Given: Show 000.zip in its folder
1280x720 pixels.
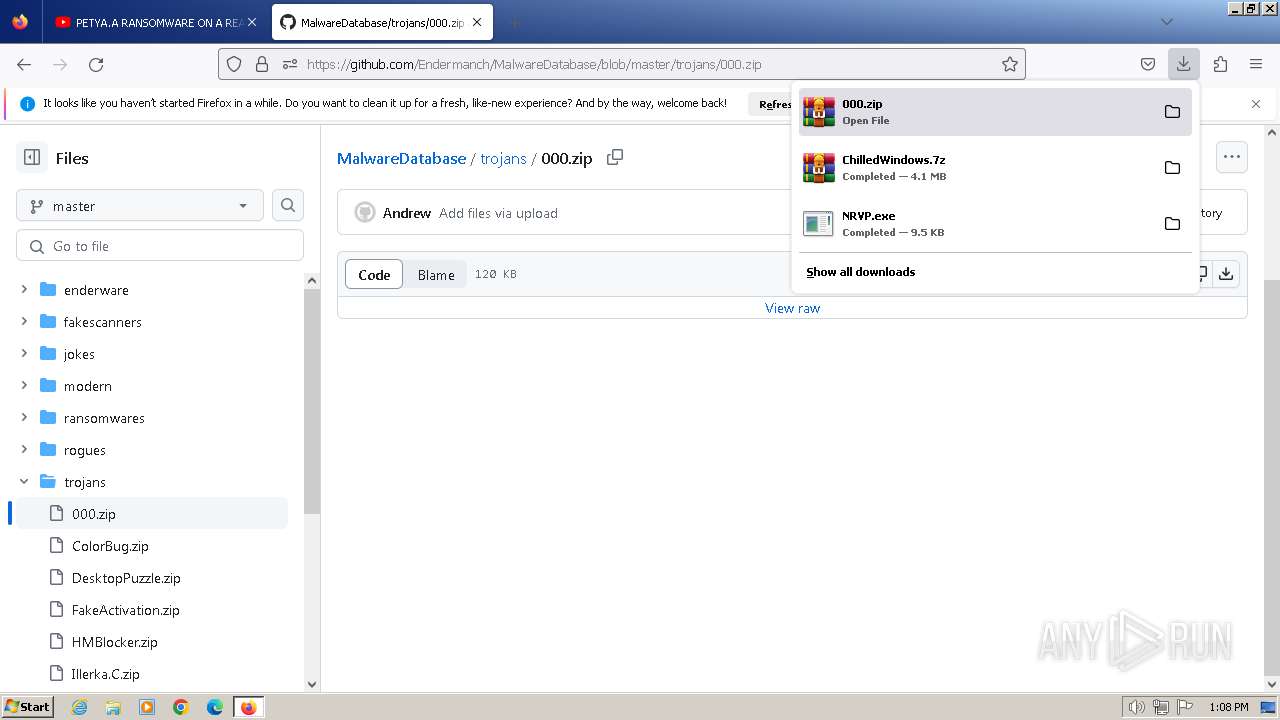Looking at the screenshot, I should [1172, 111].
